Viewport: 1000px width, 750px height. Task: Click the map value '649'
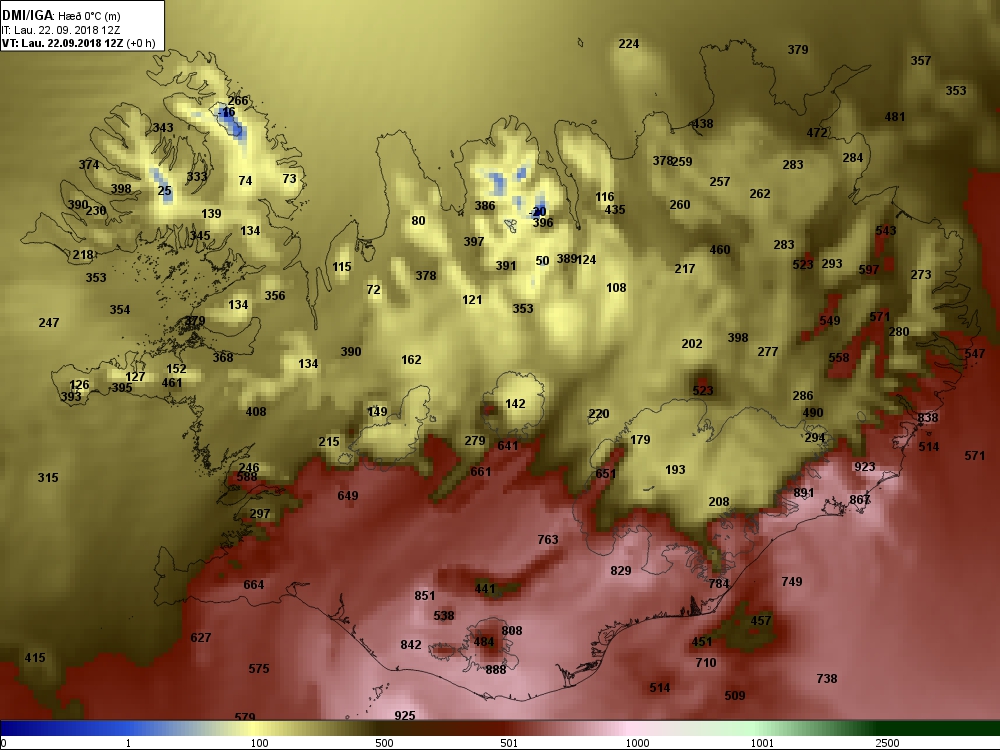[x=348, y=496]
